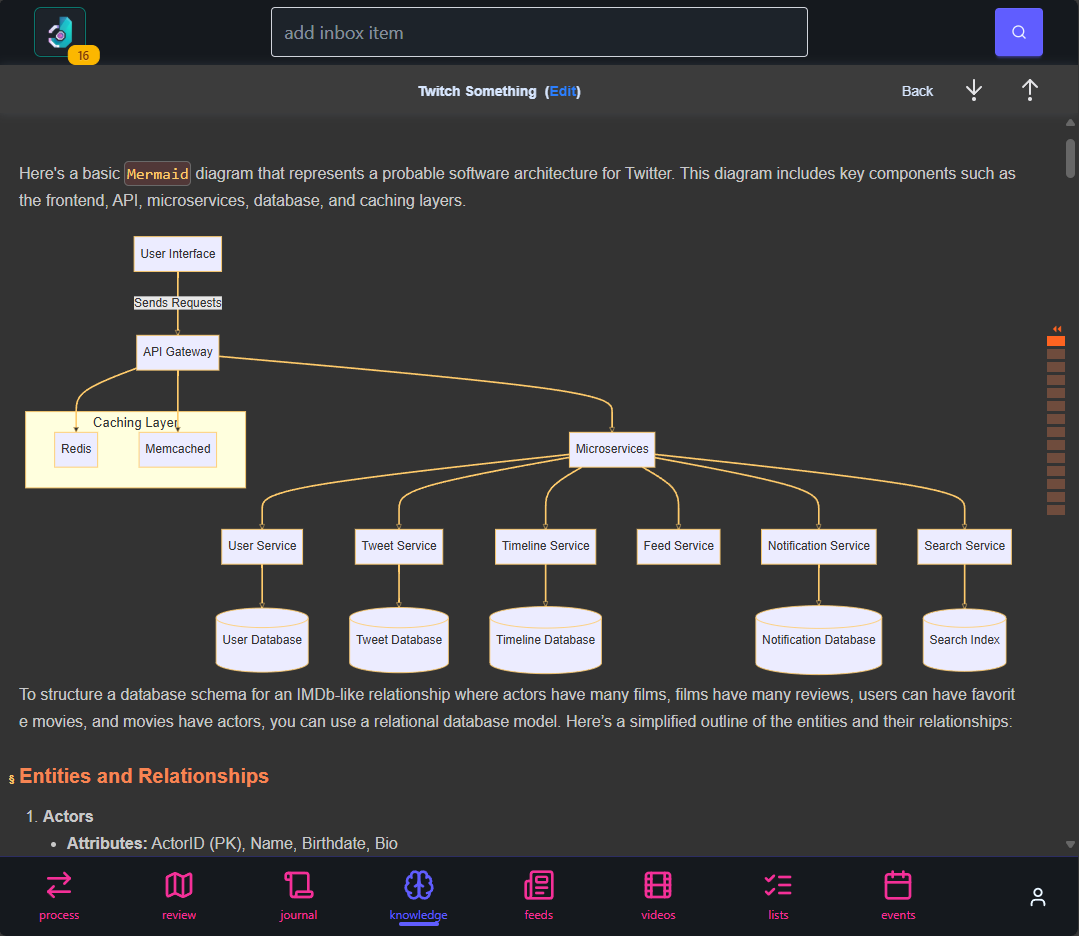1079x936 pixels.
Task: Click the Notification Service node
Action: [x=819, y=546]
